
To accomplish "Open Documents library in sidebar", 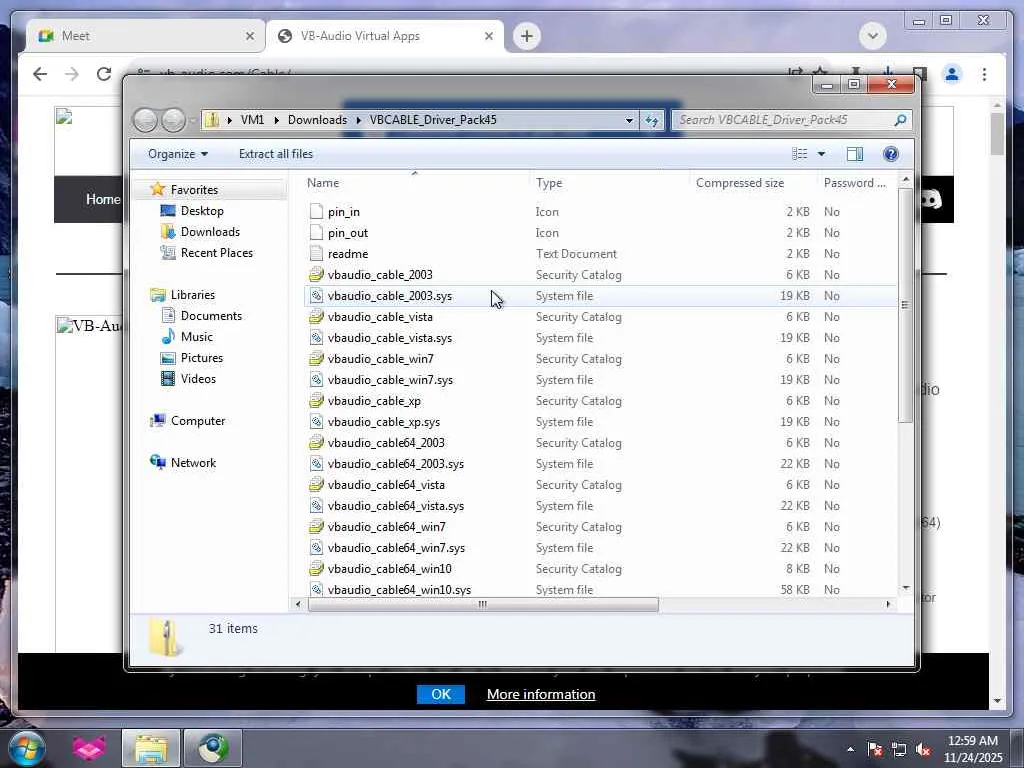I will coord(211,315).
